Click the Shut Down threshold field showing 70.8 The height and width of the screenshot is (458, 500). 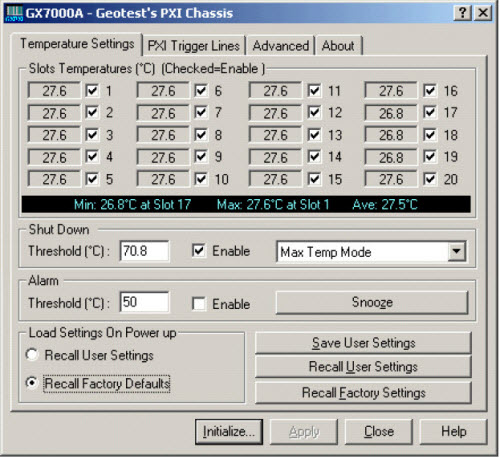pos(144,251)
